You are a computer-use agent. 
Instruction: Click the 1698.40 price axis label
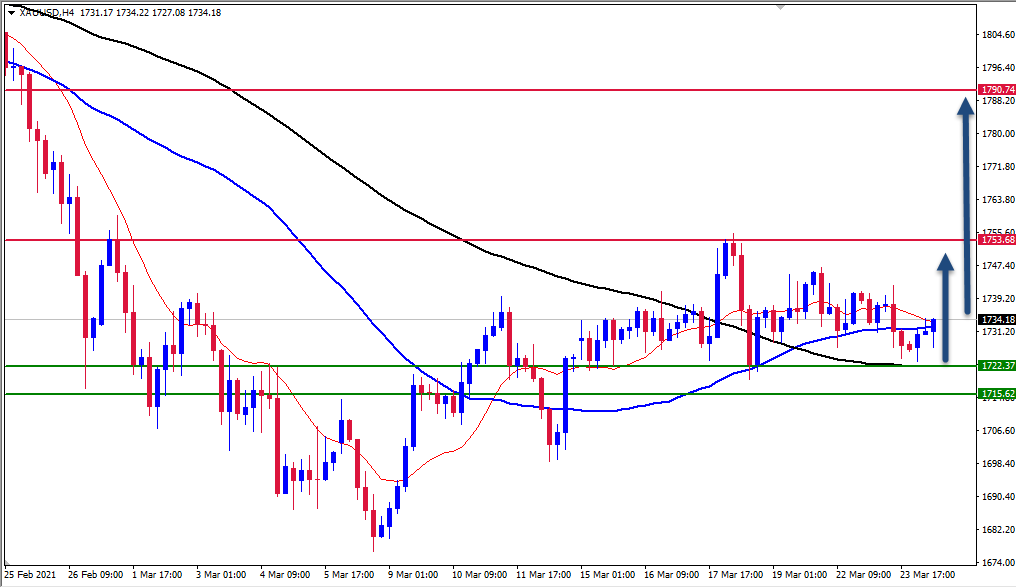tap(999, 464)
